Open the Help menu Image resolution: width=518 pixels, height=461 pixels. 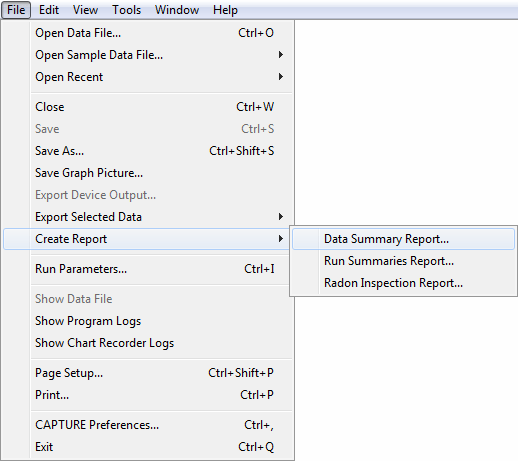pyautogui.click(x=225, y=10)
